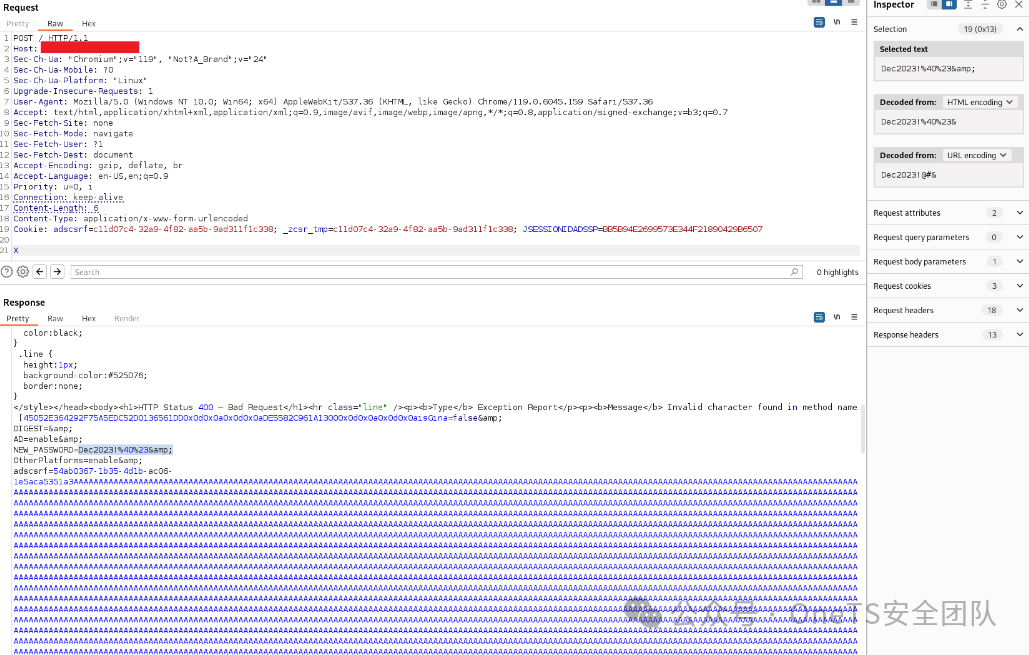Viewport: 1029px width, 655px height.
Task: Click the JSESSIONIDADSSP cookie value
Action: point(682,229)
